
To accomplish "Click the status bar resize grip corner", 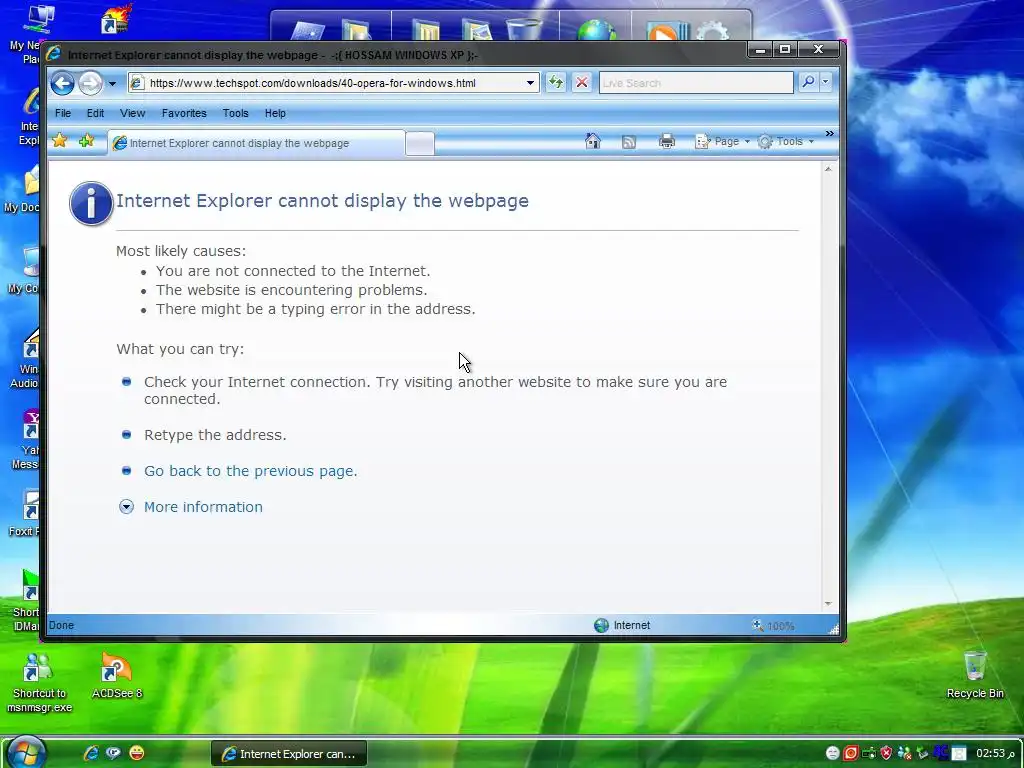I will pyautogui.click(x=833, y=629).
